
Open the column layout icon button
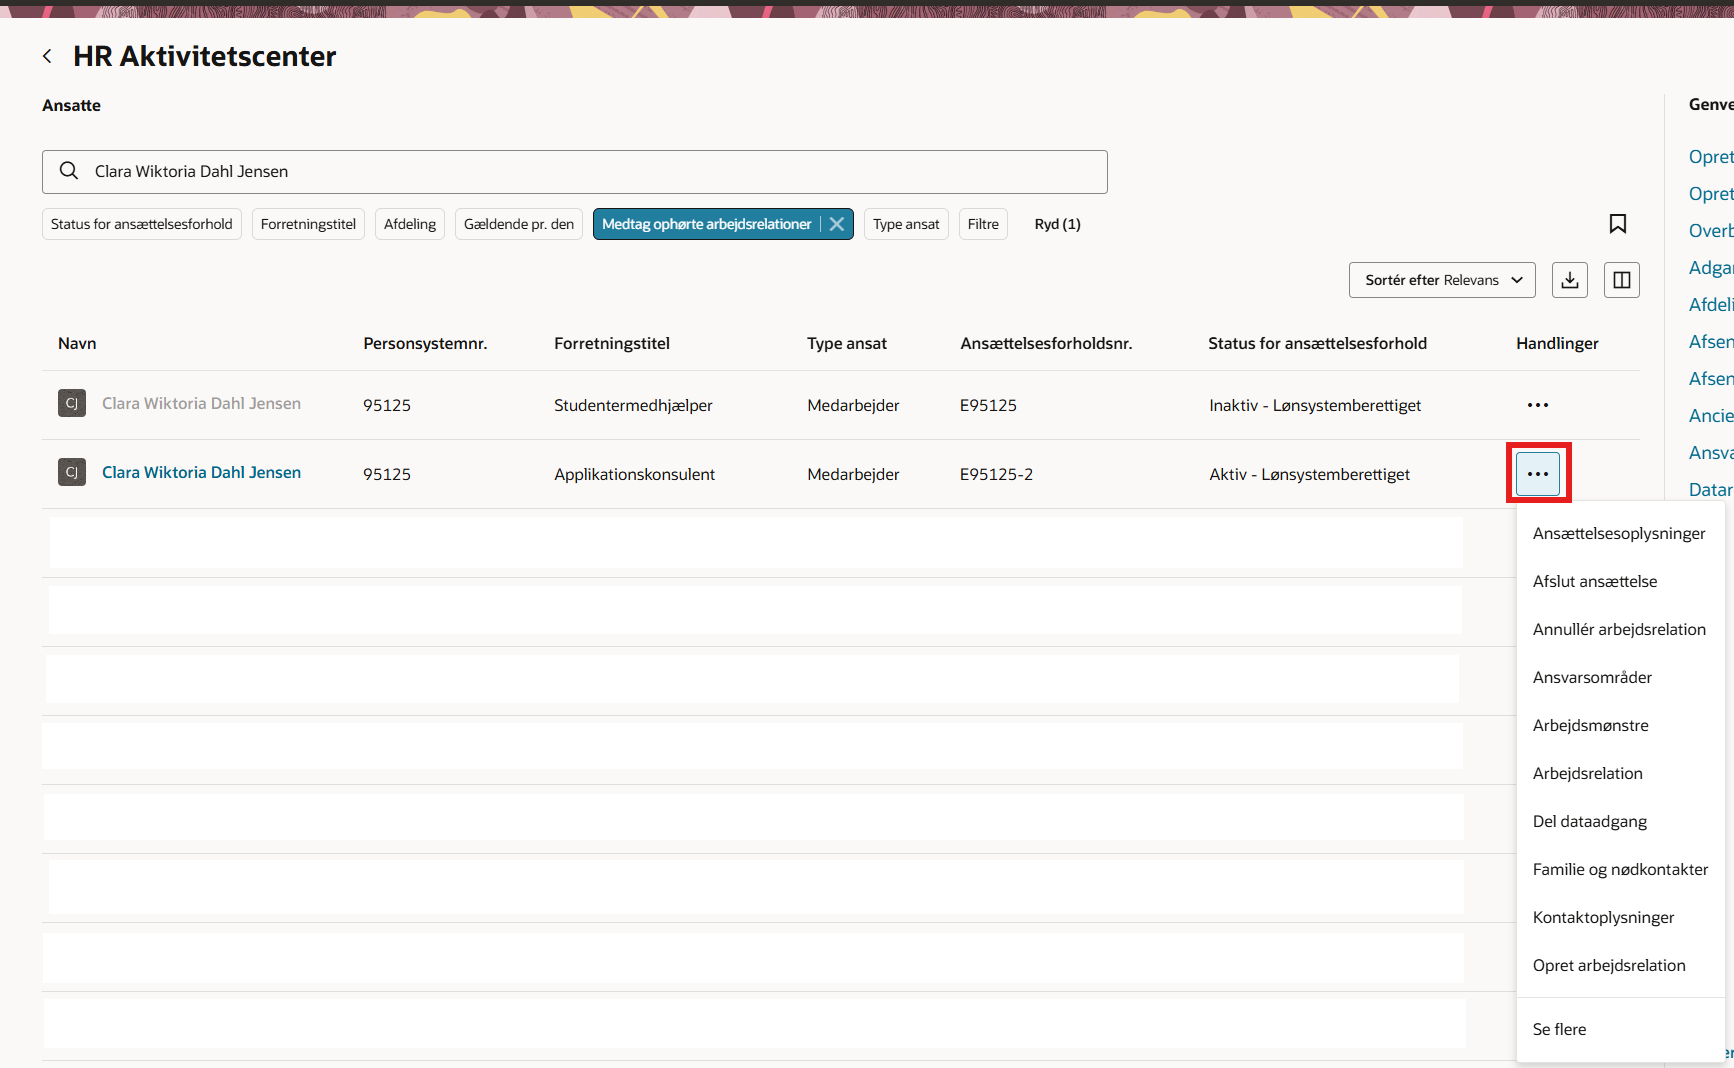point(1622,280)
